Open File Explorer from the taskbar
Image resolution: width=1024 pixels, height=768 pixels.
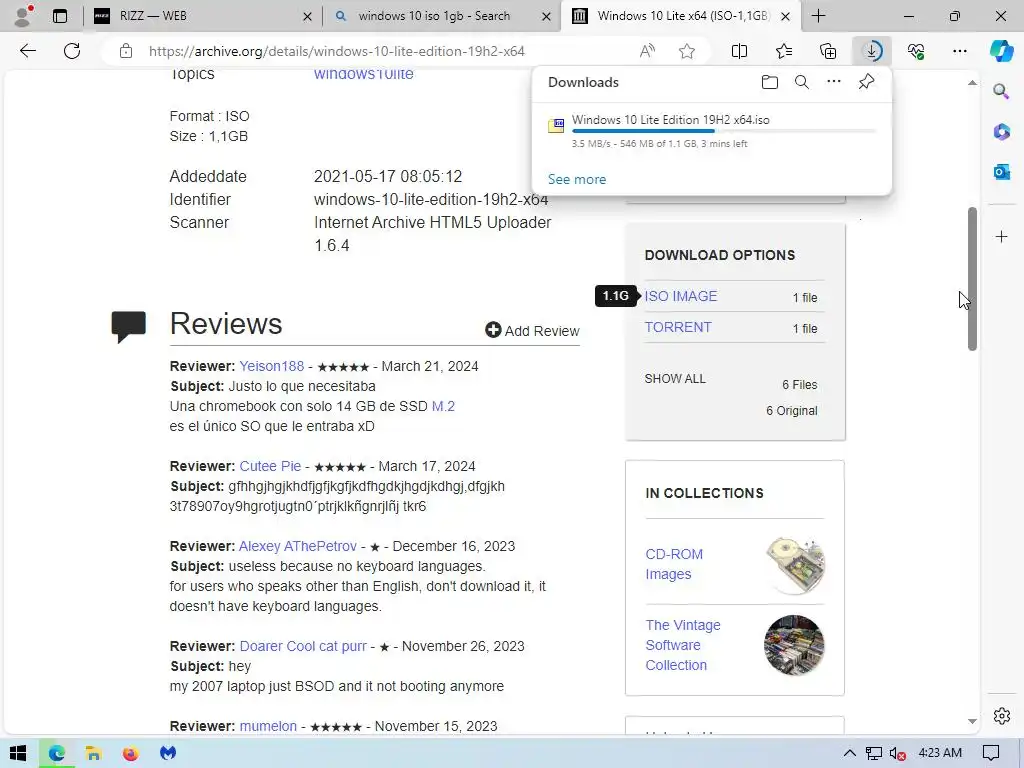(93, 753)
